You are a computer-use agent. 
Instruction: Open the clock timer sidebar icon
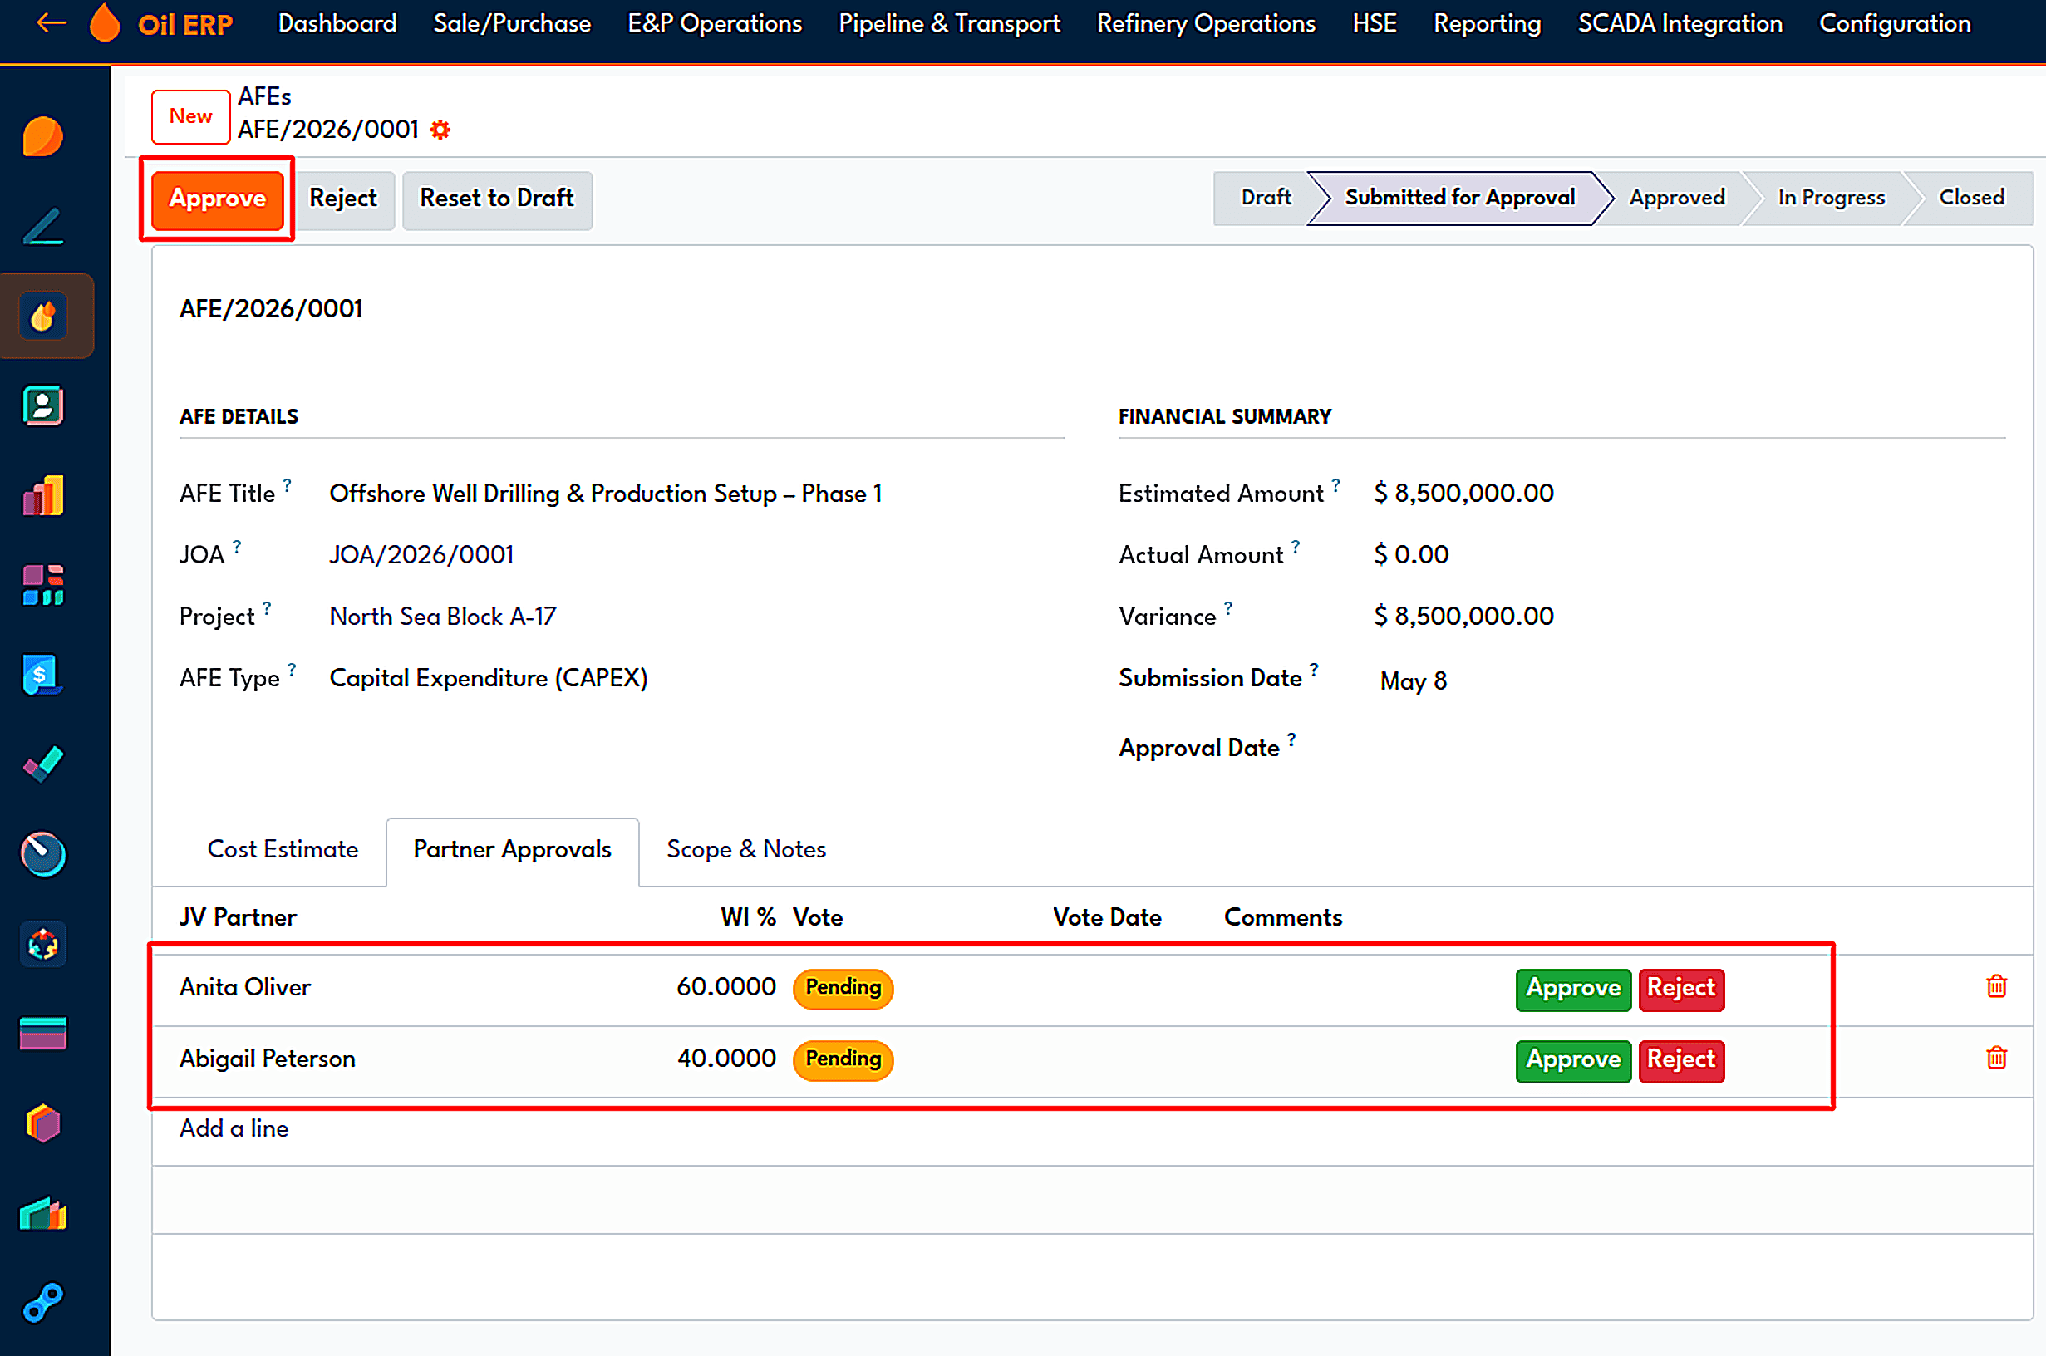(x=43, y=854)
